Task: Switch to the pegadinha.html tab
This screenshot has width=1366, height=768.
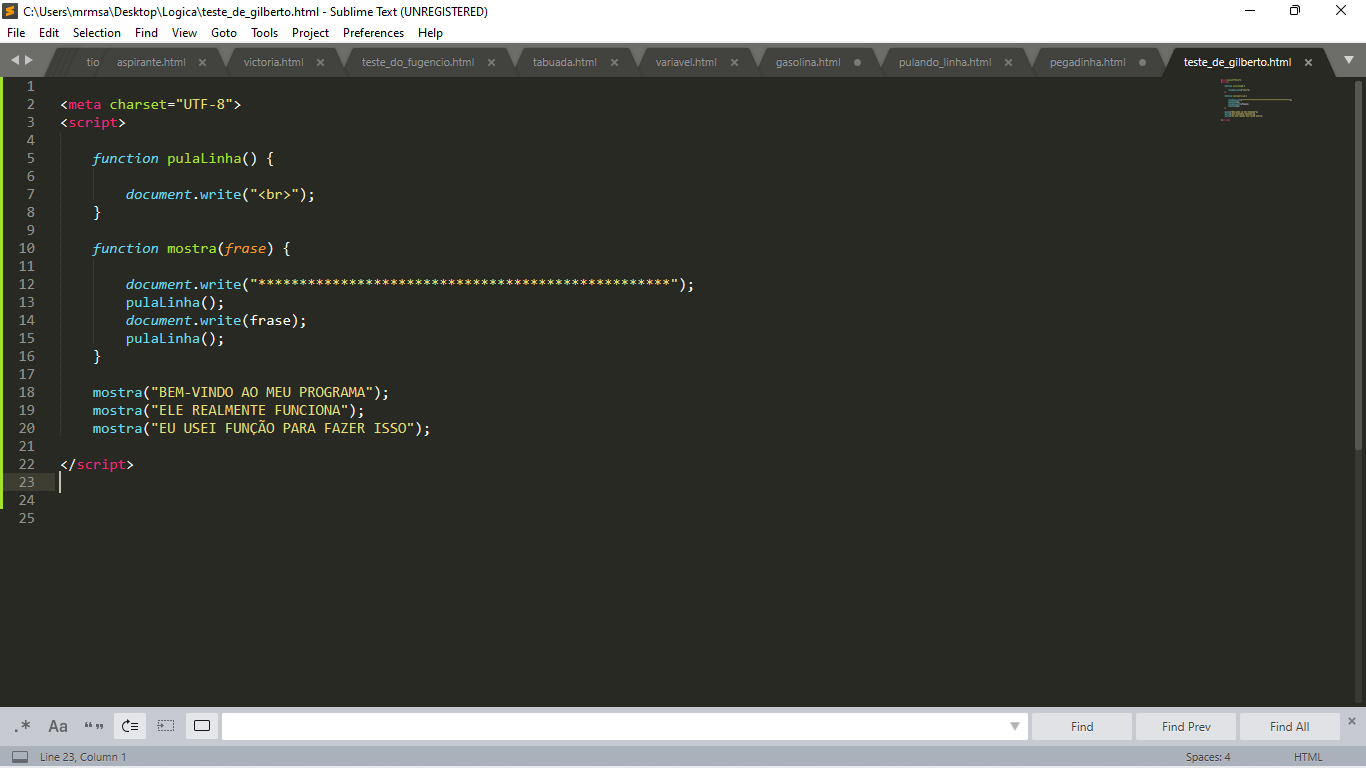Action: pyautogui.click(x=1087, y=62)
